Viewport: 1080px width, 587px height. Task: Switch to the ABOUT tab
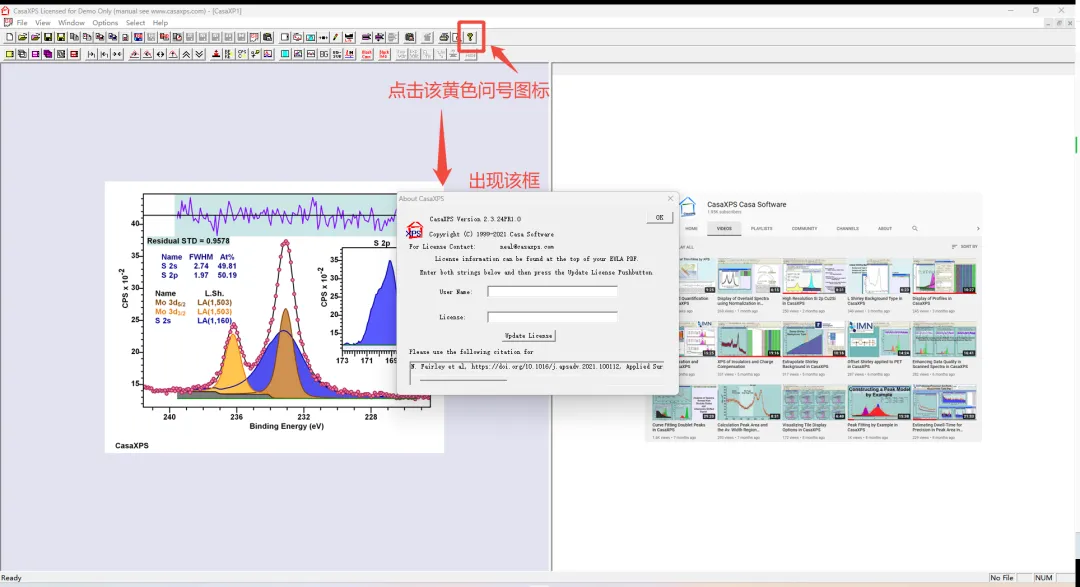point(884,228)
